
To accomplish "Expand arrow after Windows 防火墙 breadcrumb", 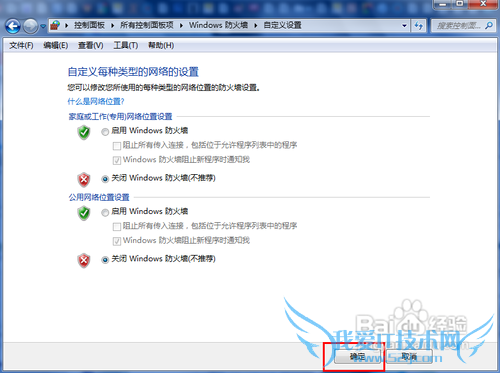I will (256, 25).
